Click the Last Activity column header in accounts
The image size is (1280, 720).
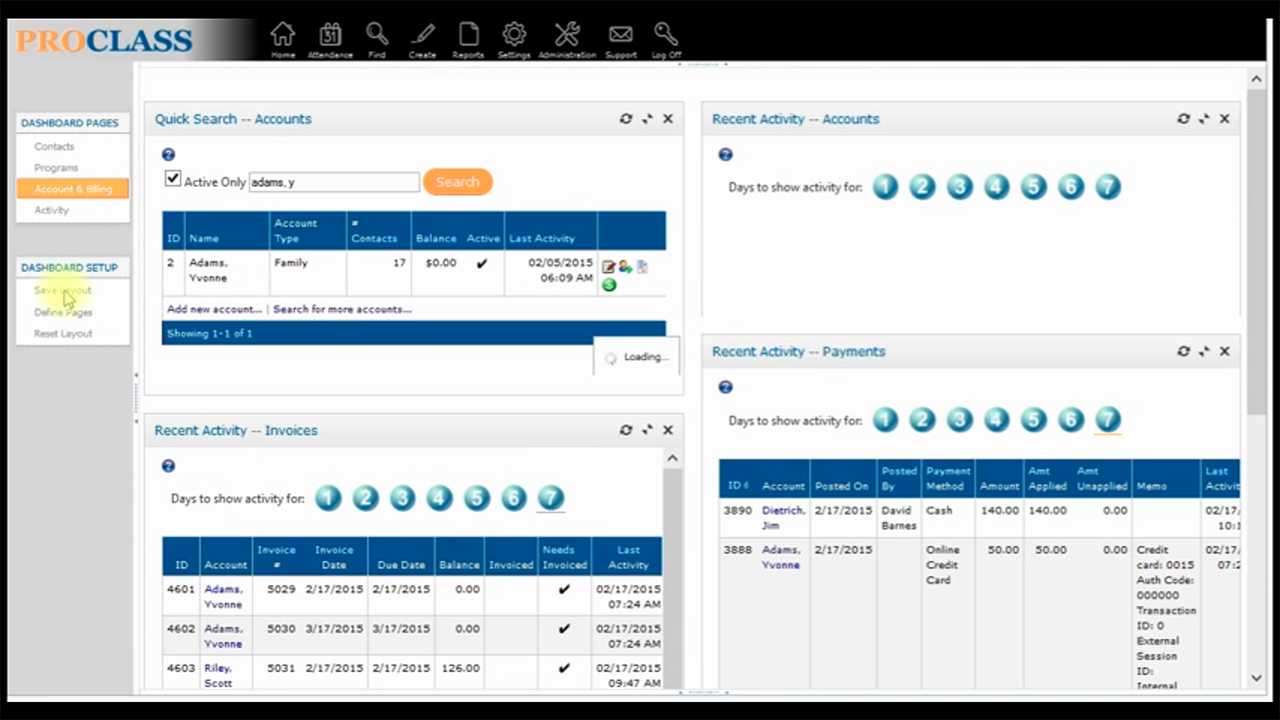click(542, 239)
